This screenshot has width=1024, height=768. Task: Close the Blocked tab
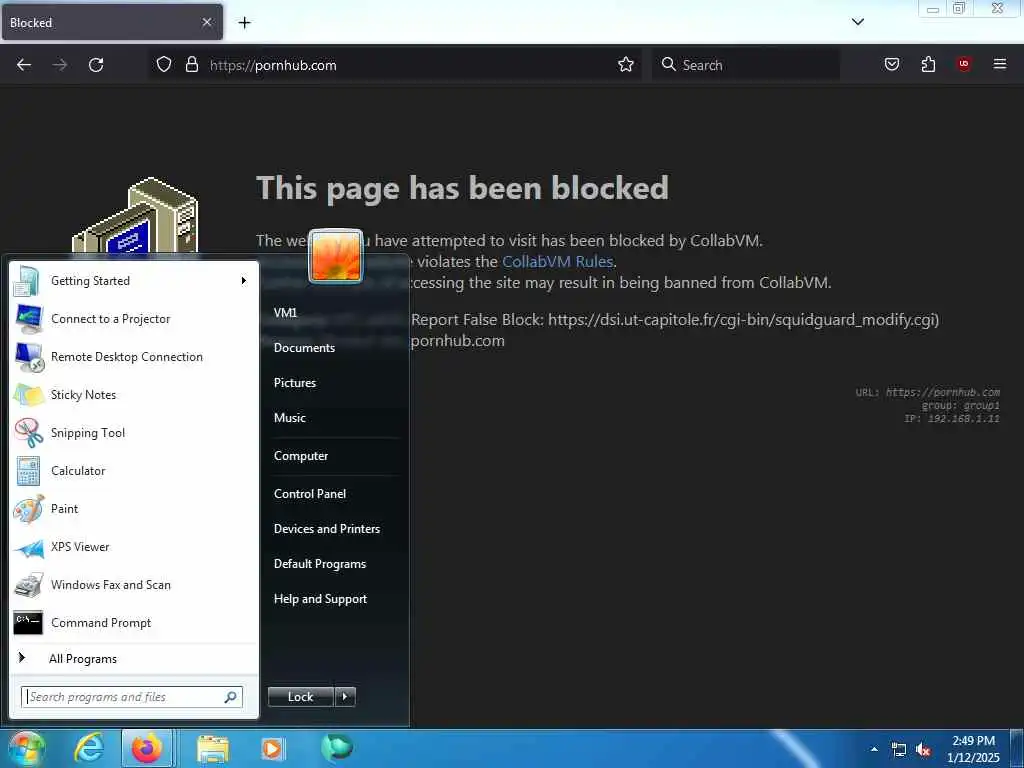tap(206, 22)
